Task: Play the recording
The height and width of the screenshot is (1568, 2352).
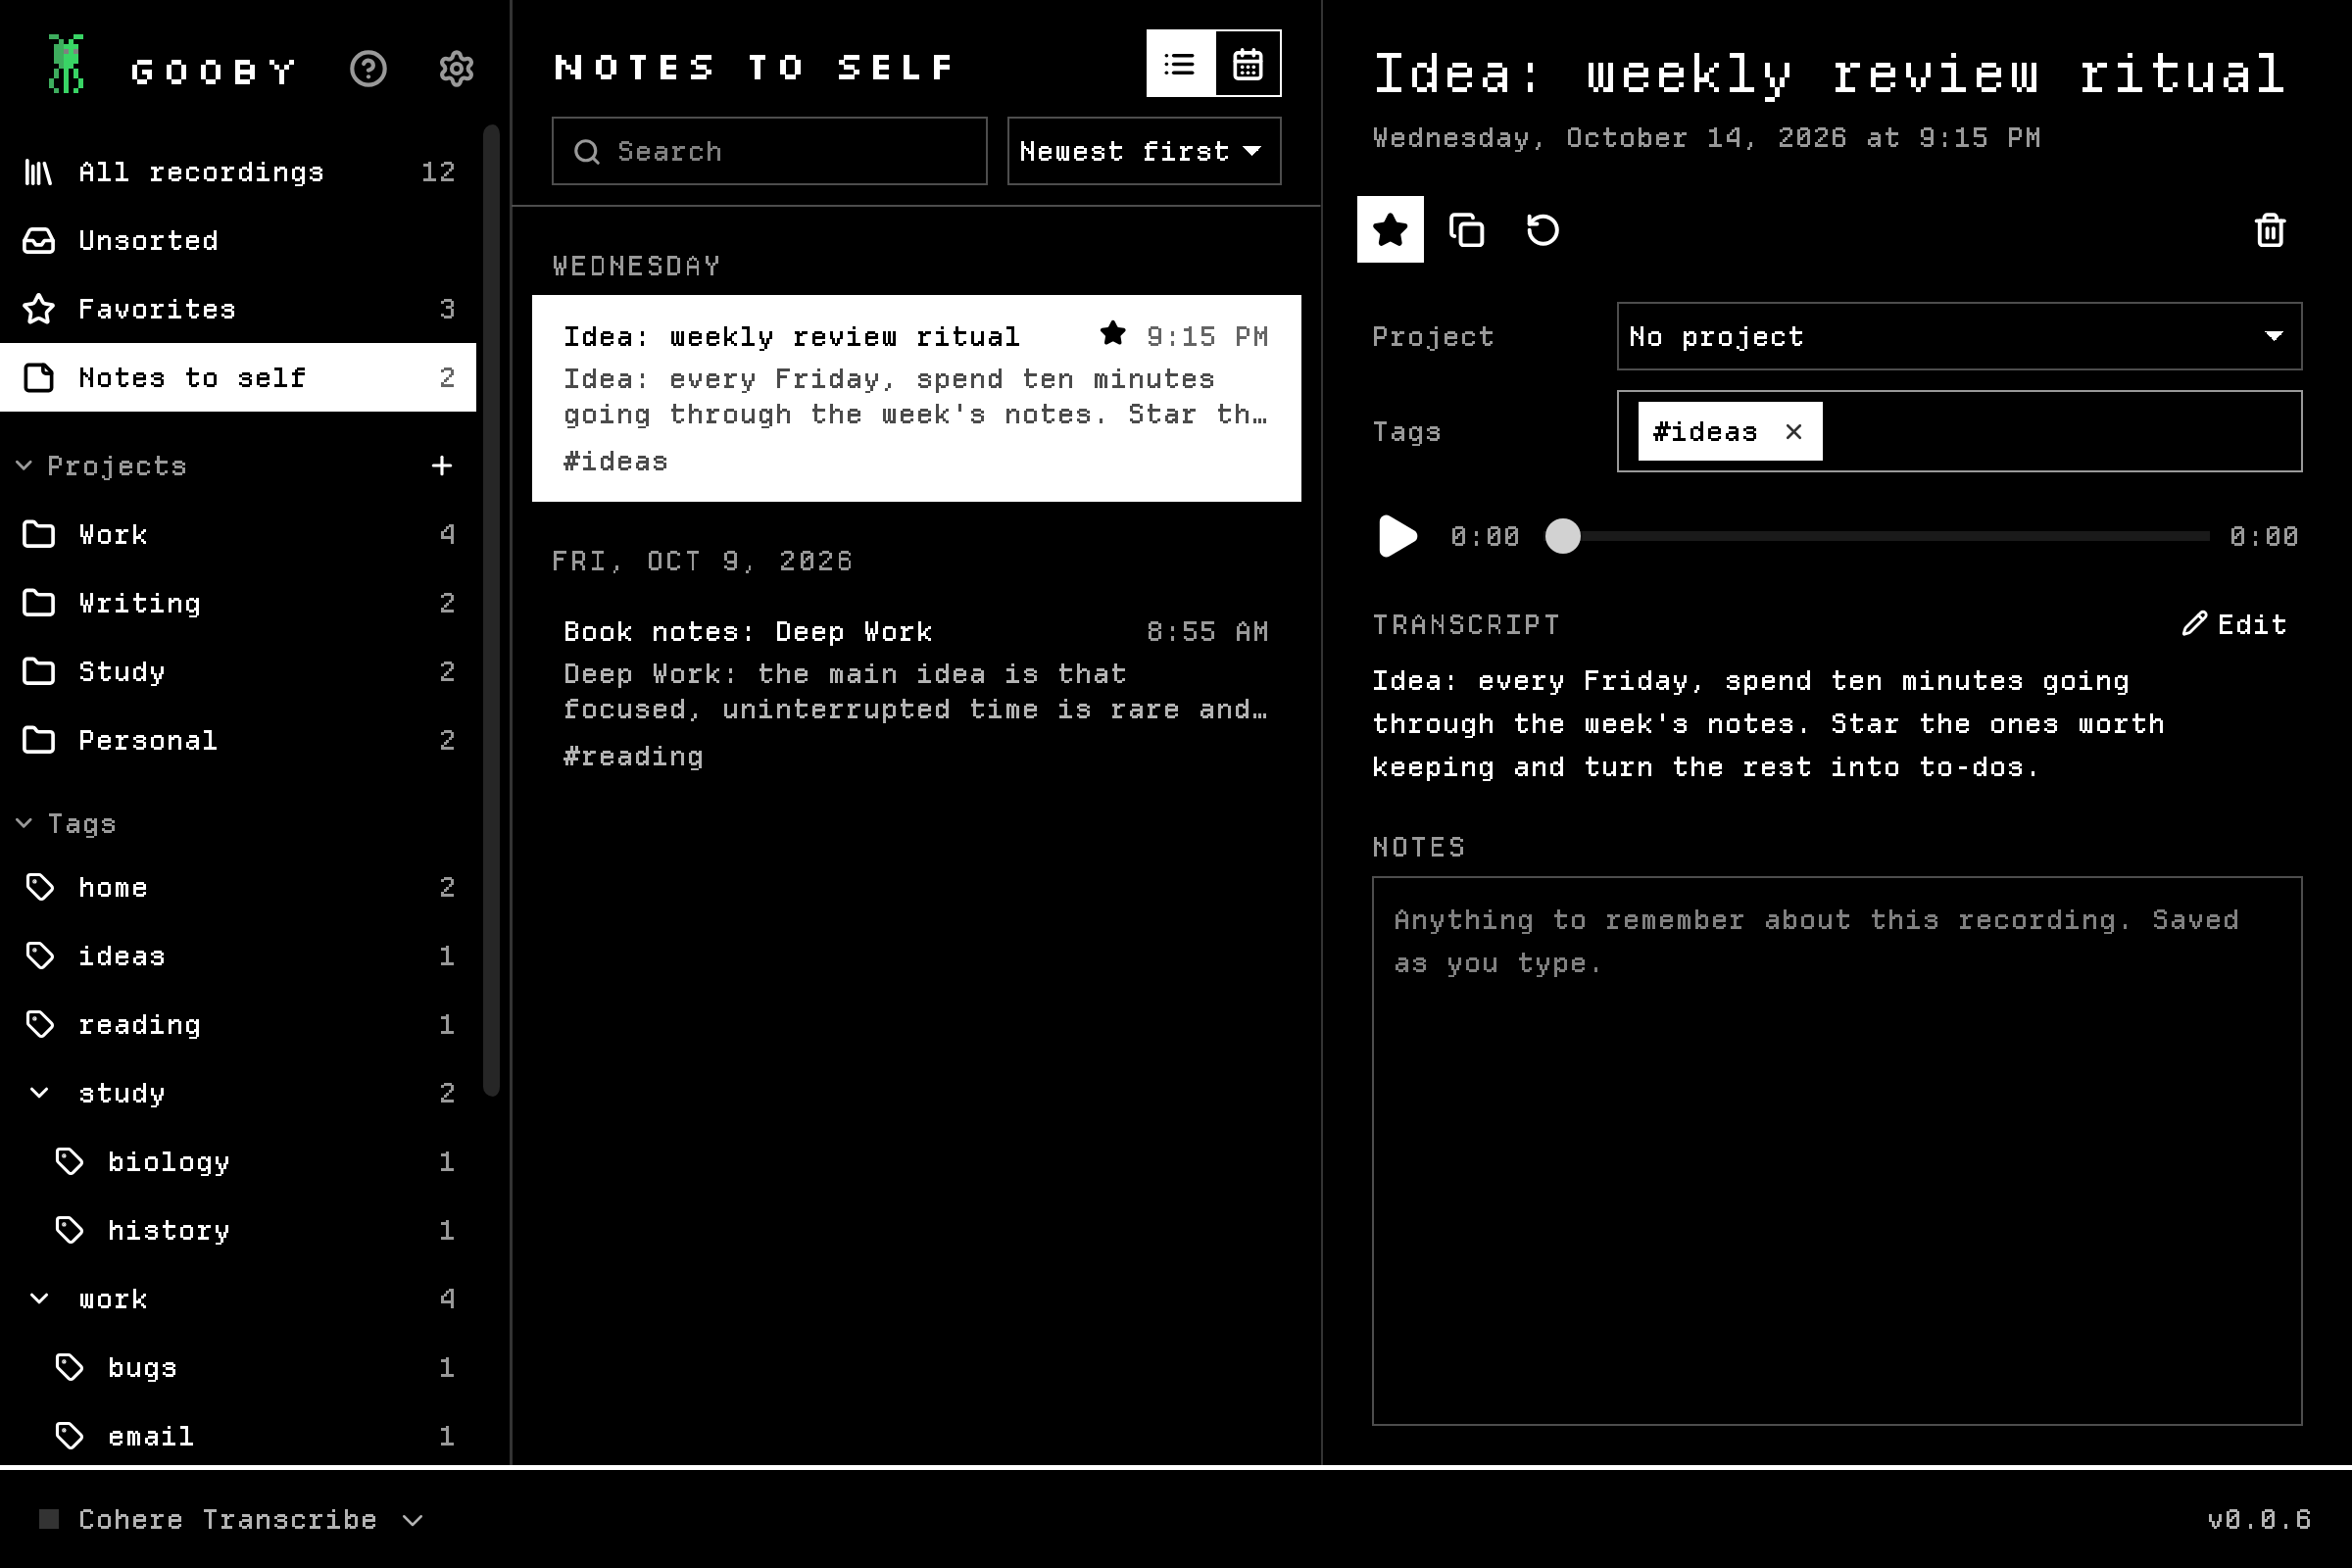Action: coord(1397,536)
